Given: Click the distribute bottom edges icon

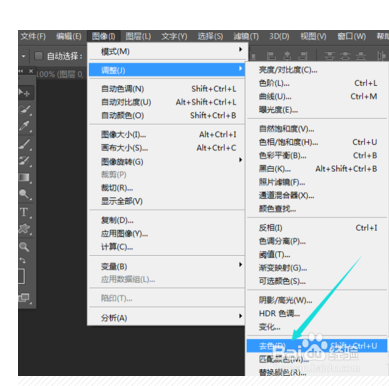Looking at the screenshot, I should [361, 56].
